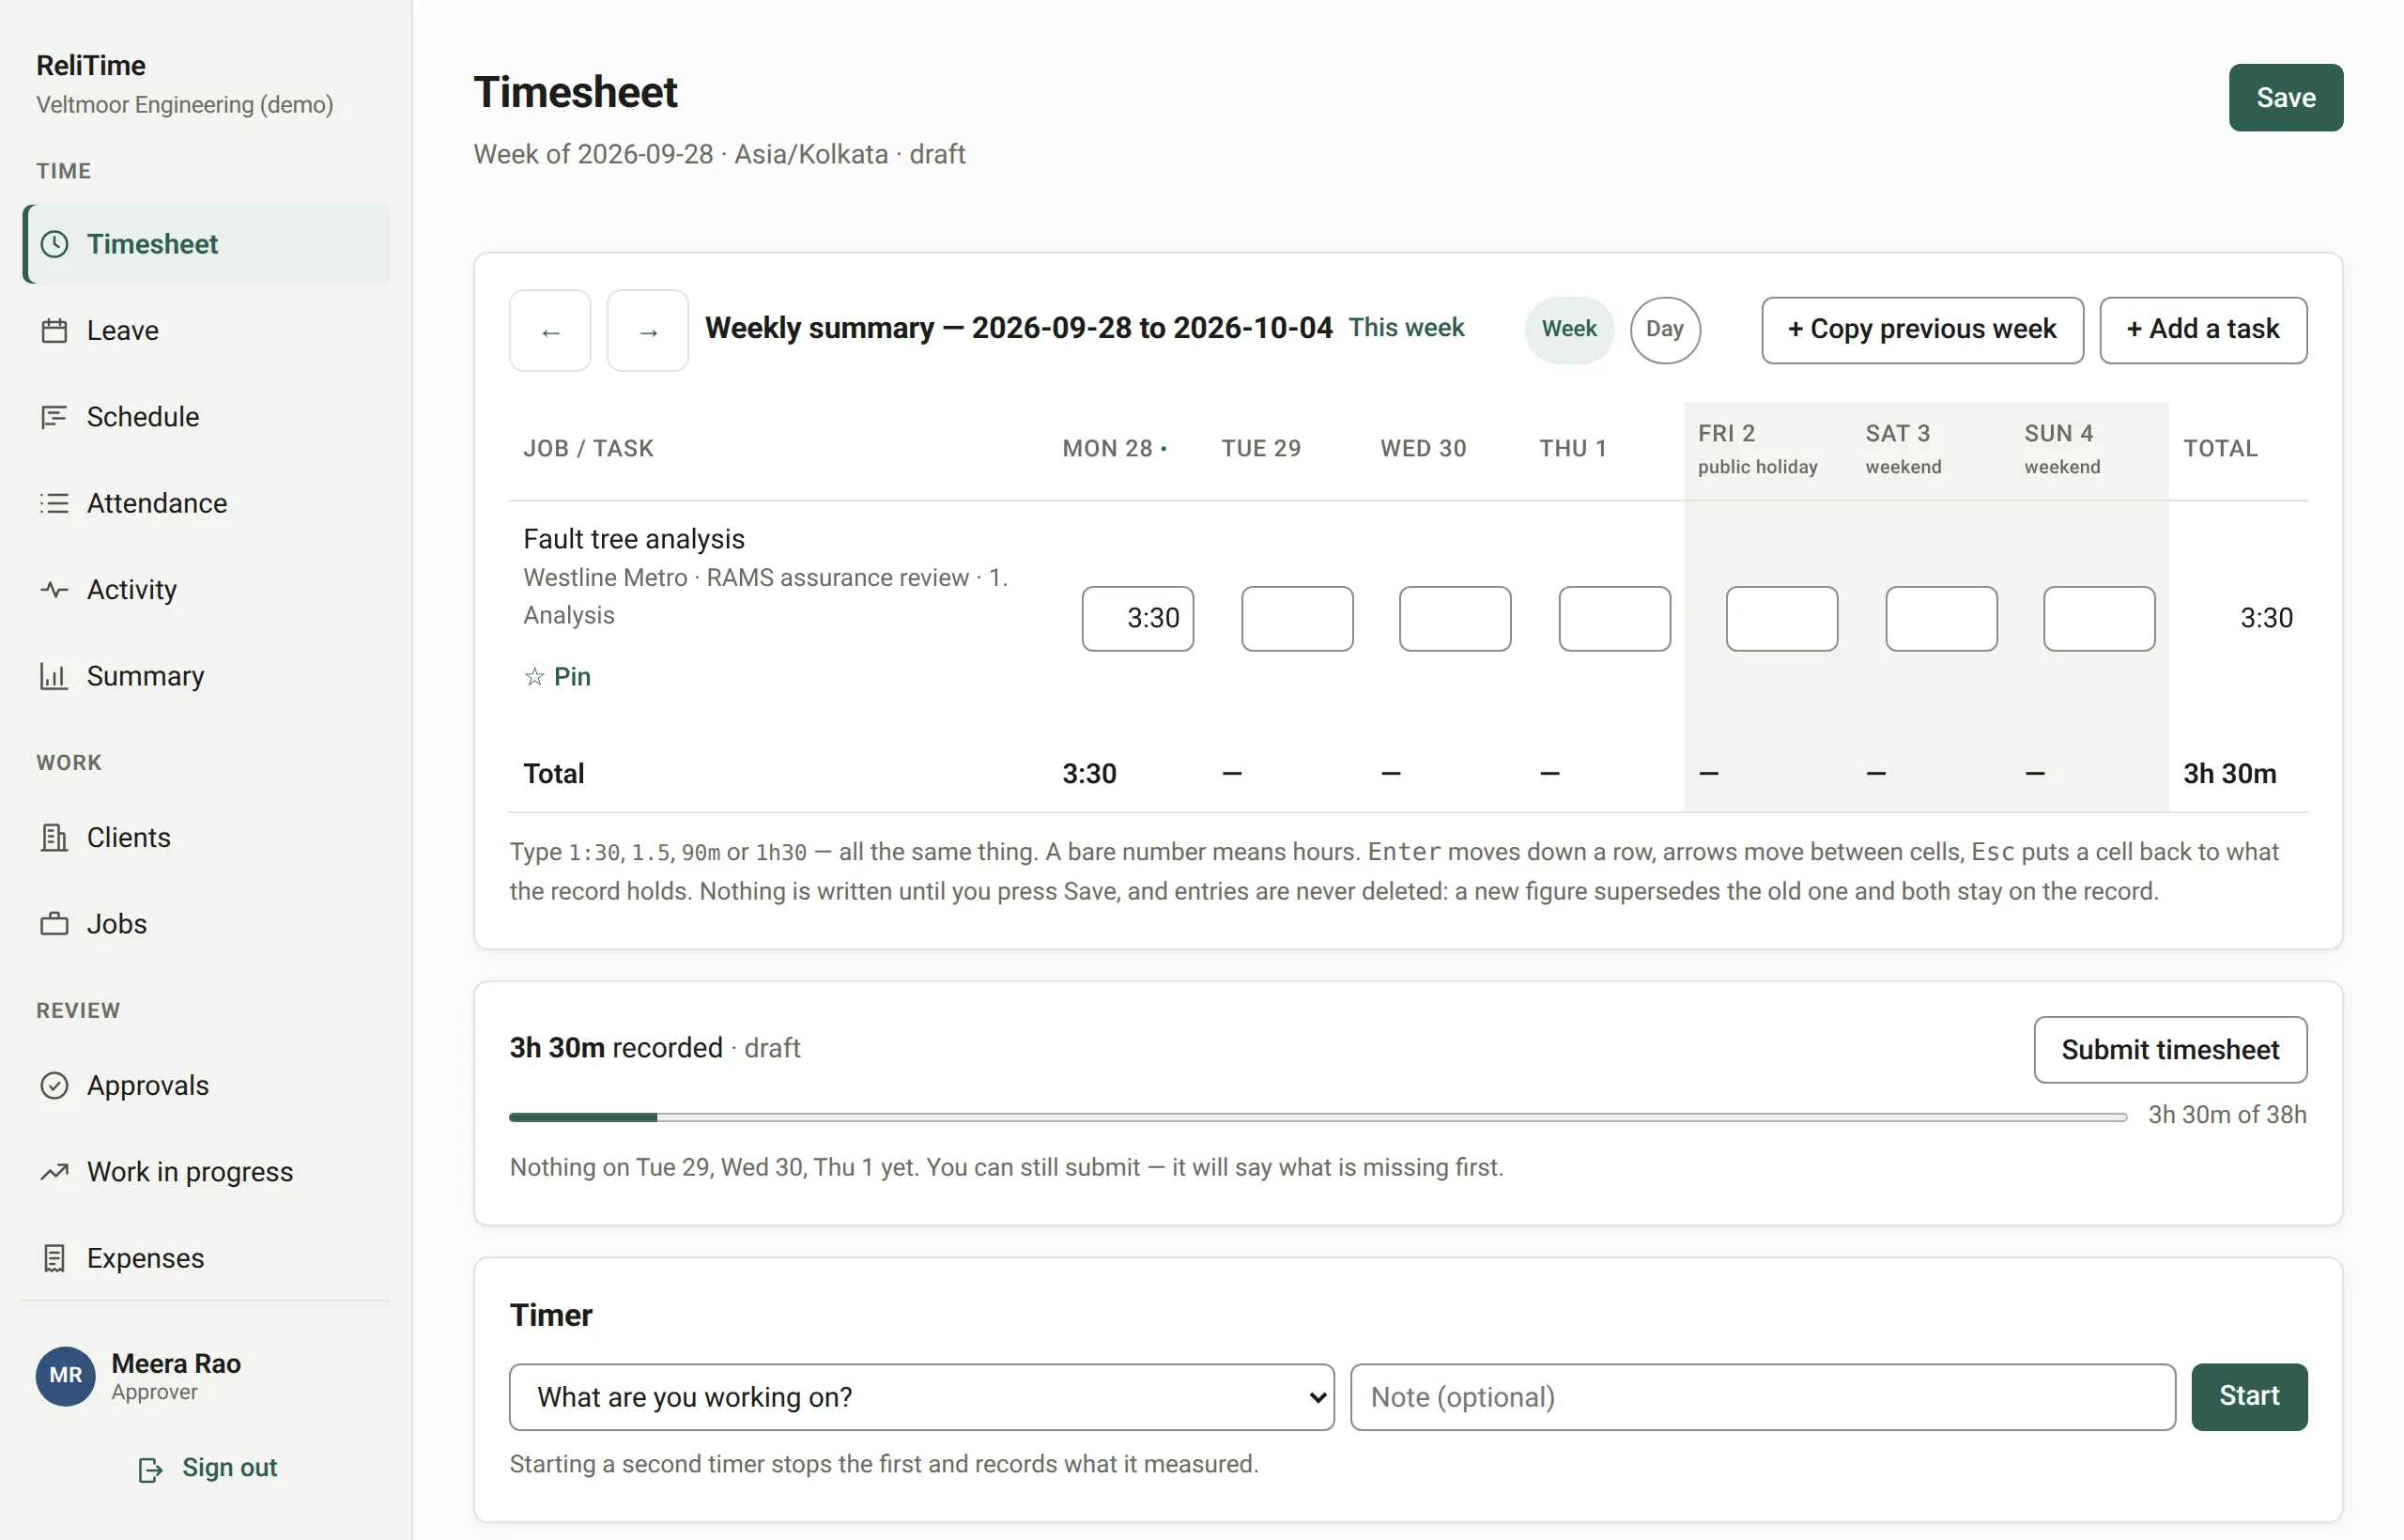The image size is (2404, 1540).
Task: Click the Wed 30 hours input cell
Action: pyautogui.click(x=1455, y=619)
